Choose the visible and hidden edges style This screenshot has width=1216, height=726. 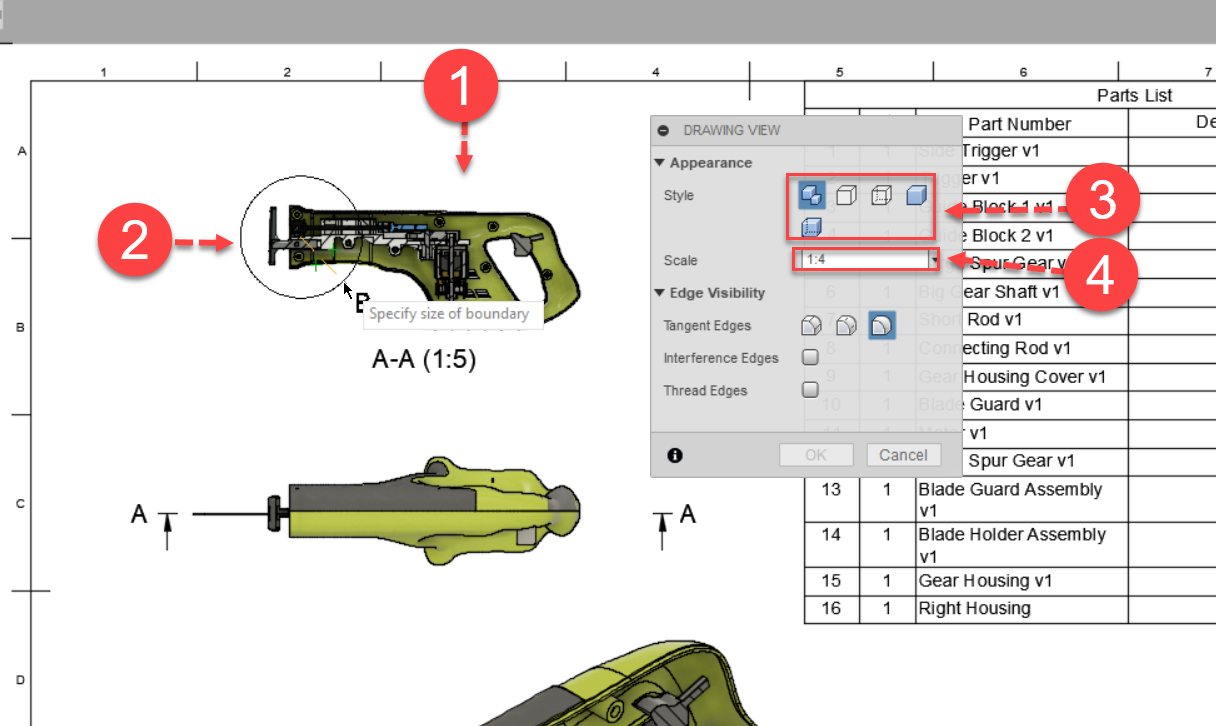pos(881,195)
